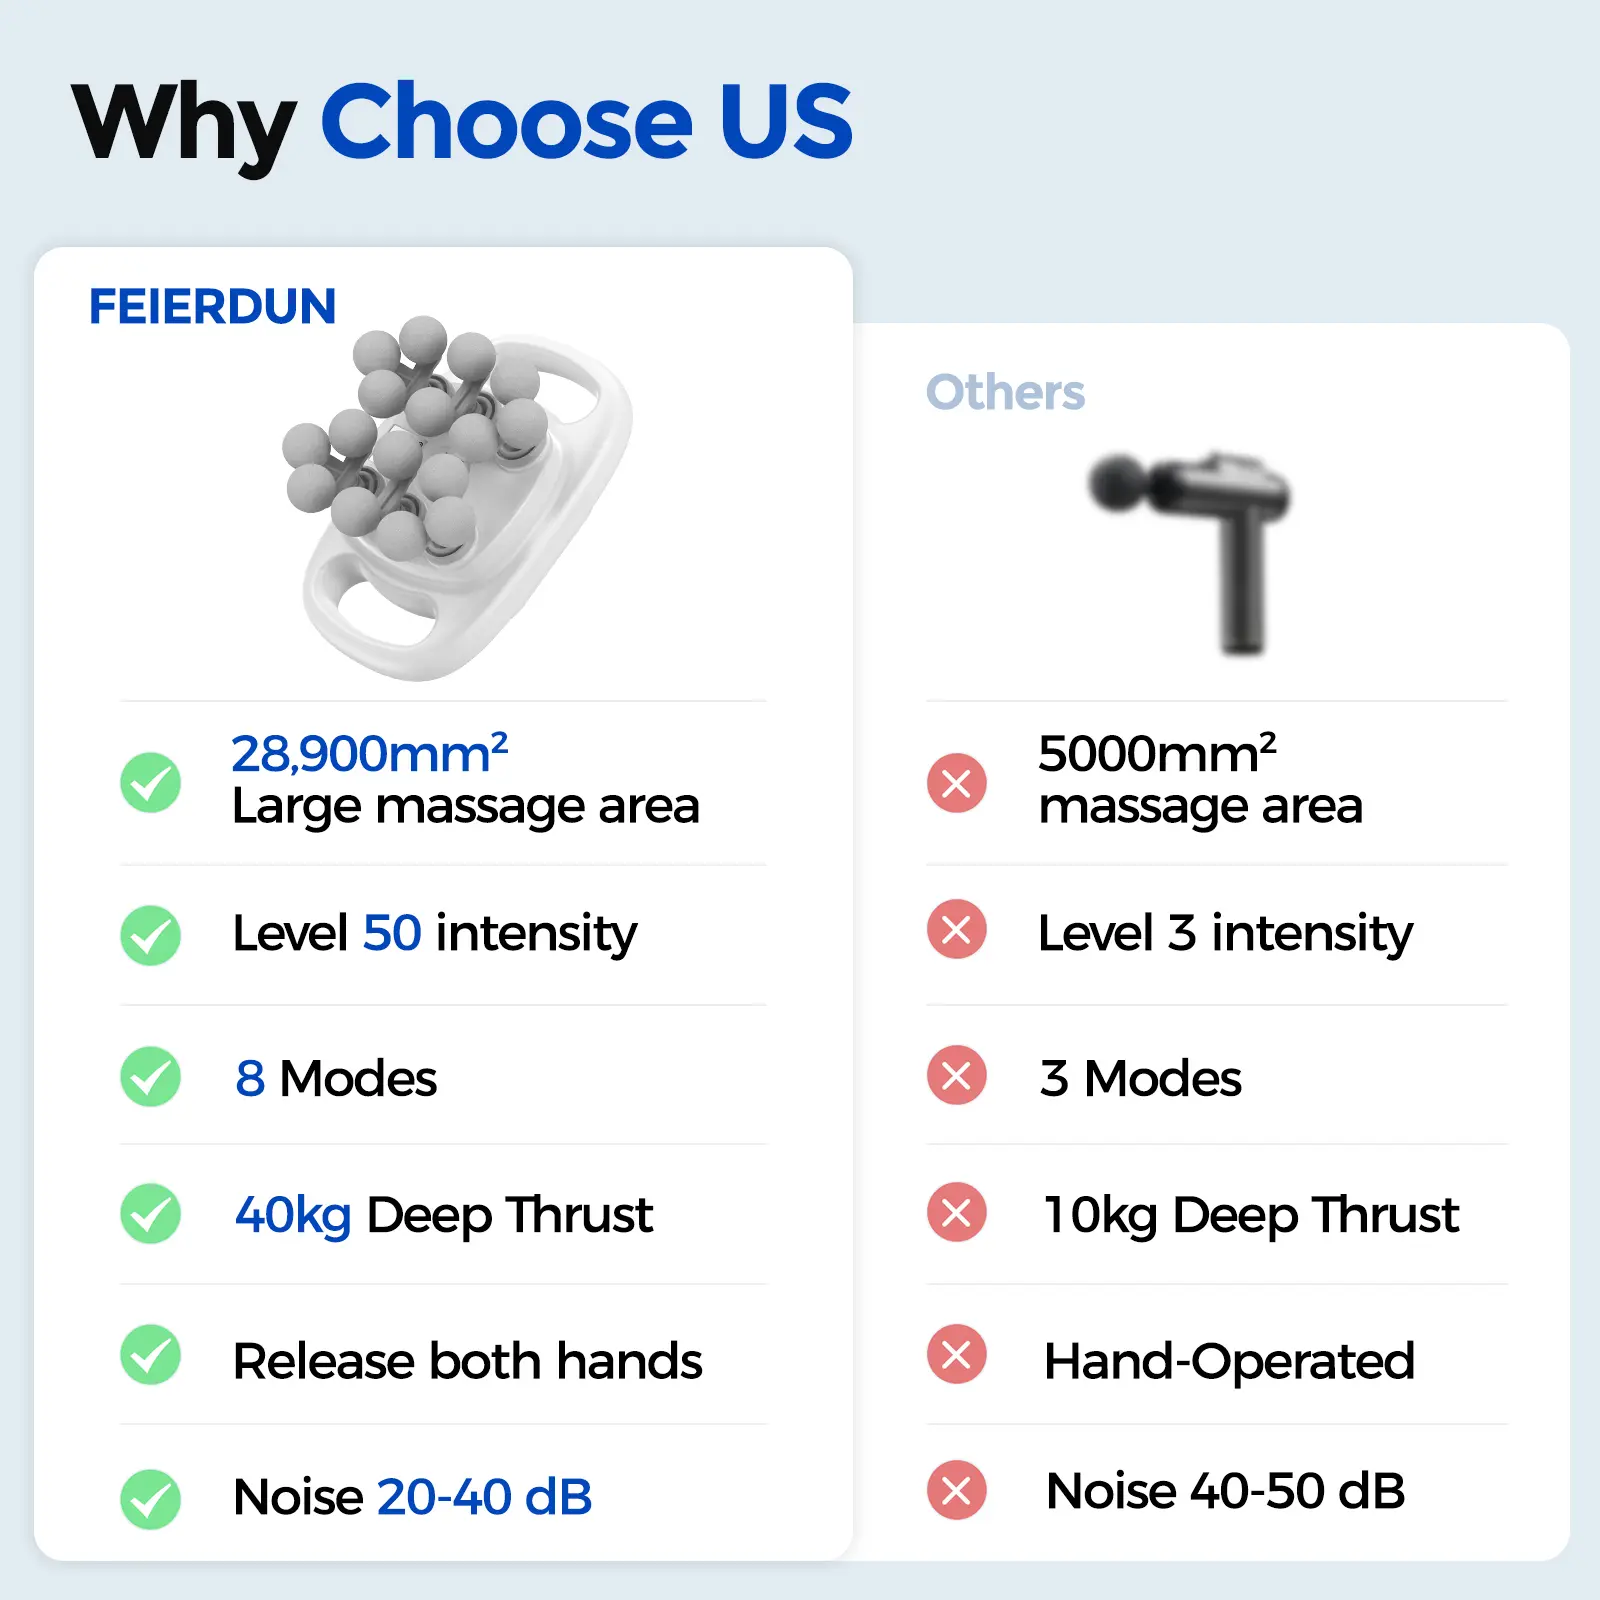
Task: Click red X next to Level 3 intensity
Action: [957, 930]
